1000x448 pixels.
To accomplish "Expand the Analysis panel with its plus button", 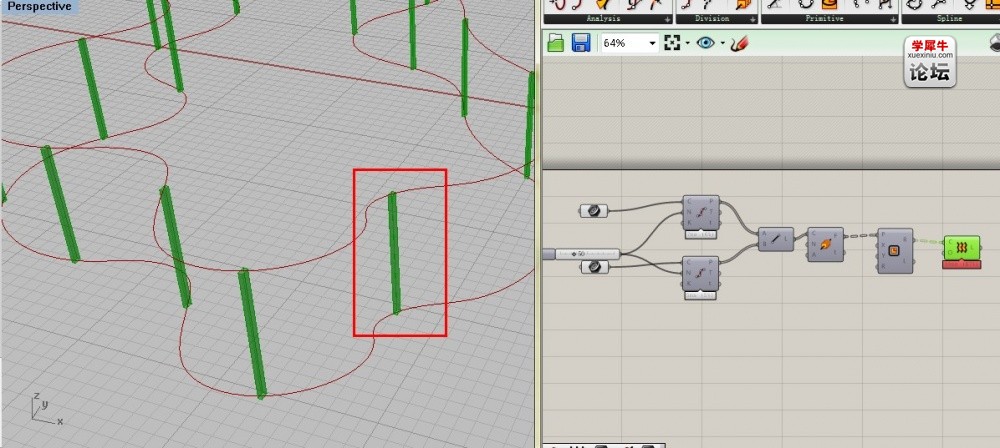I will point(668,20).
